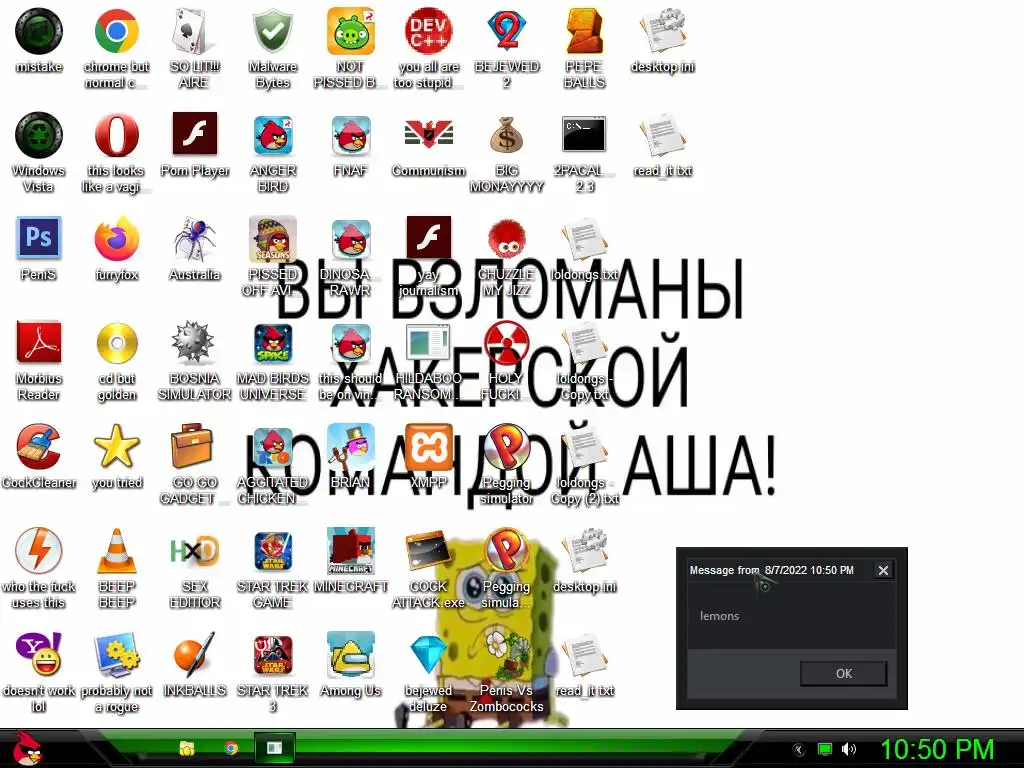This screenshot has height=768, width=1024.
Task: Click the network monitor tray icon
Action: pyautogui.click(x=825, y=749)
